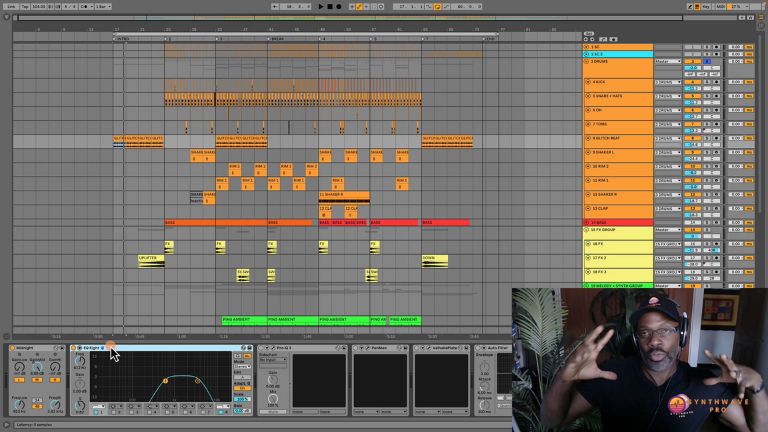Open EQ Eight Stereo mode dropdown
This screenshot has height=432, width=768.
[x=242, y=366]
